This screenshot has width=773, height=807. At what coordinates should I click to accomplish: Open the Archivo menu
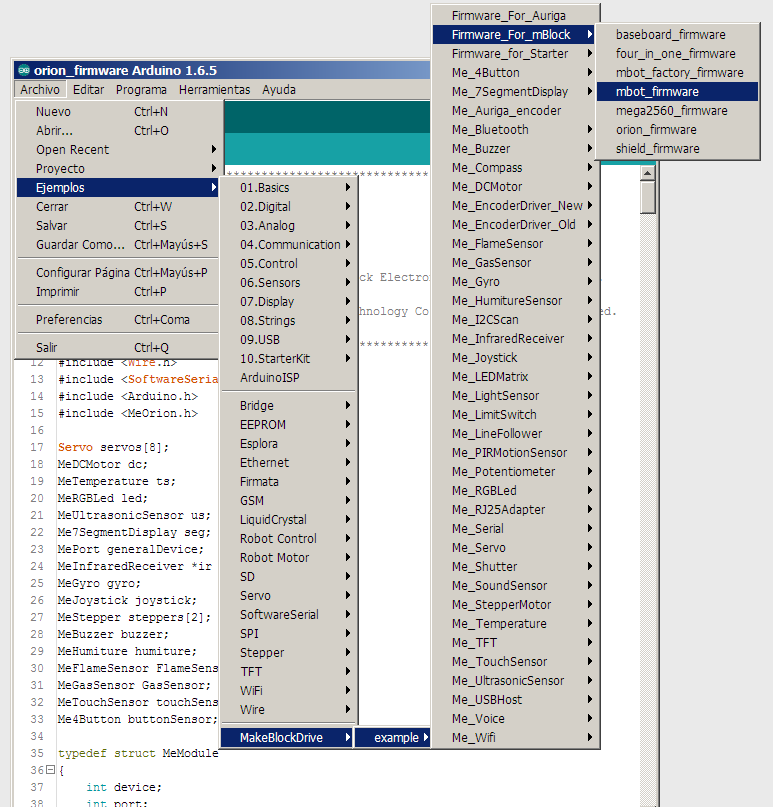point(40,90)
